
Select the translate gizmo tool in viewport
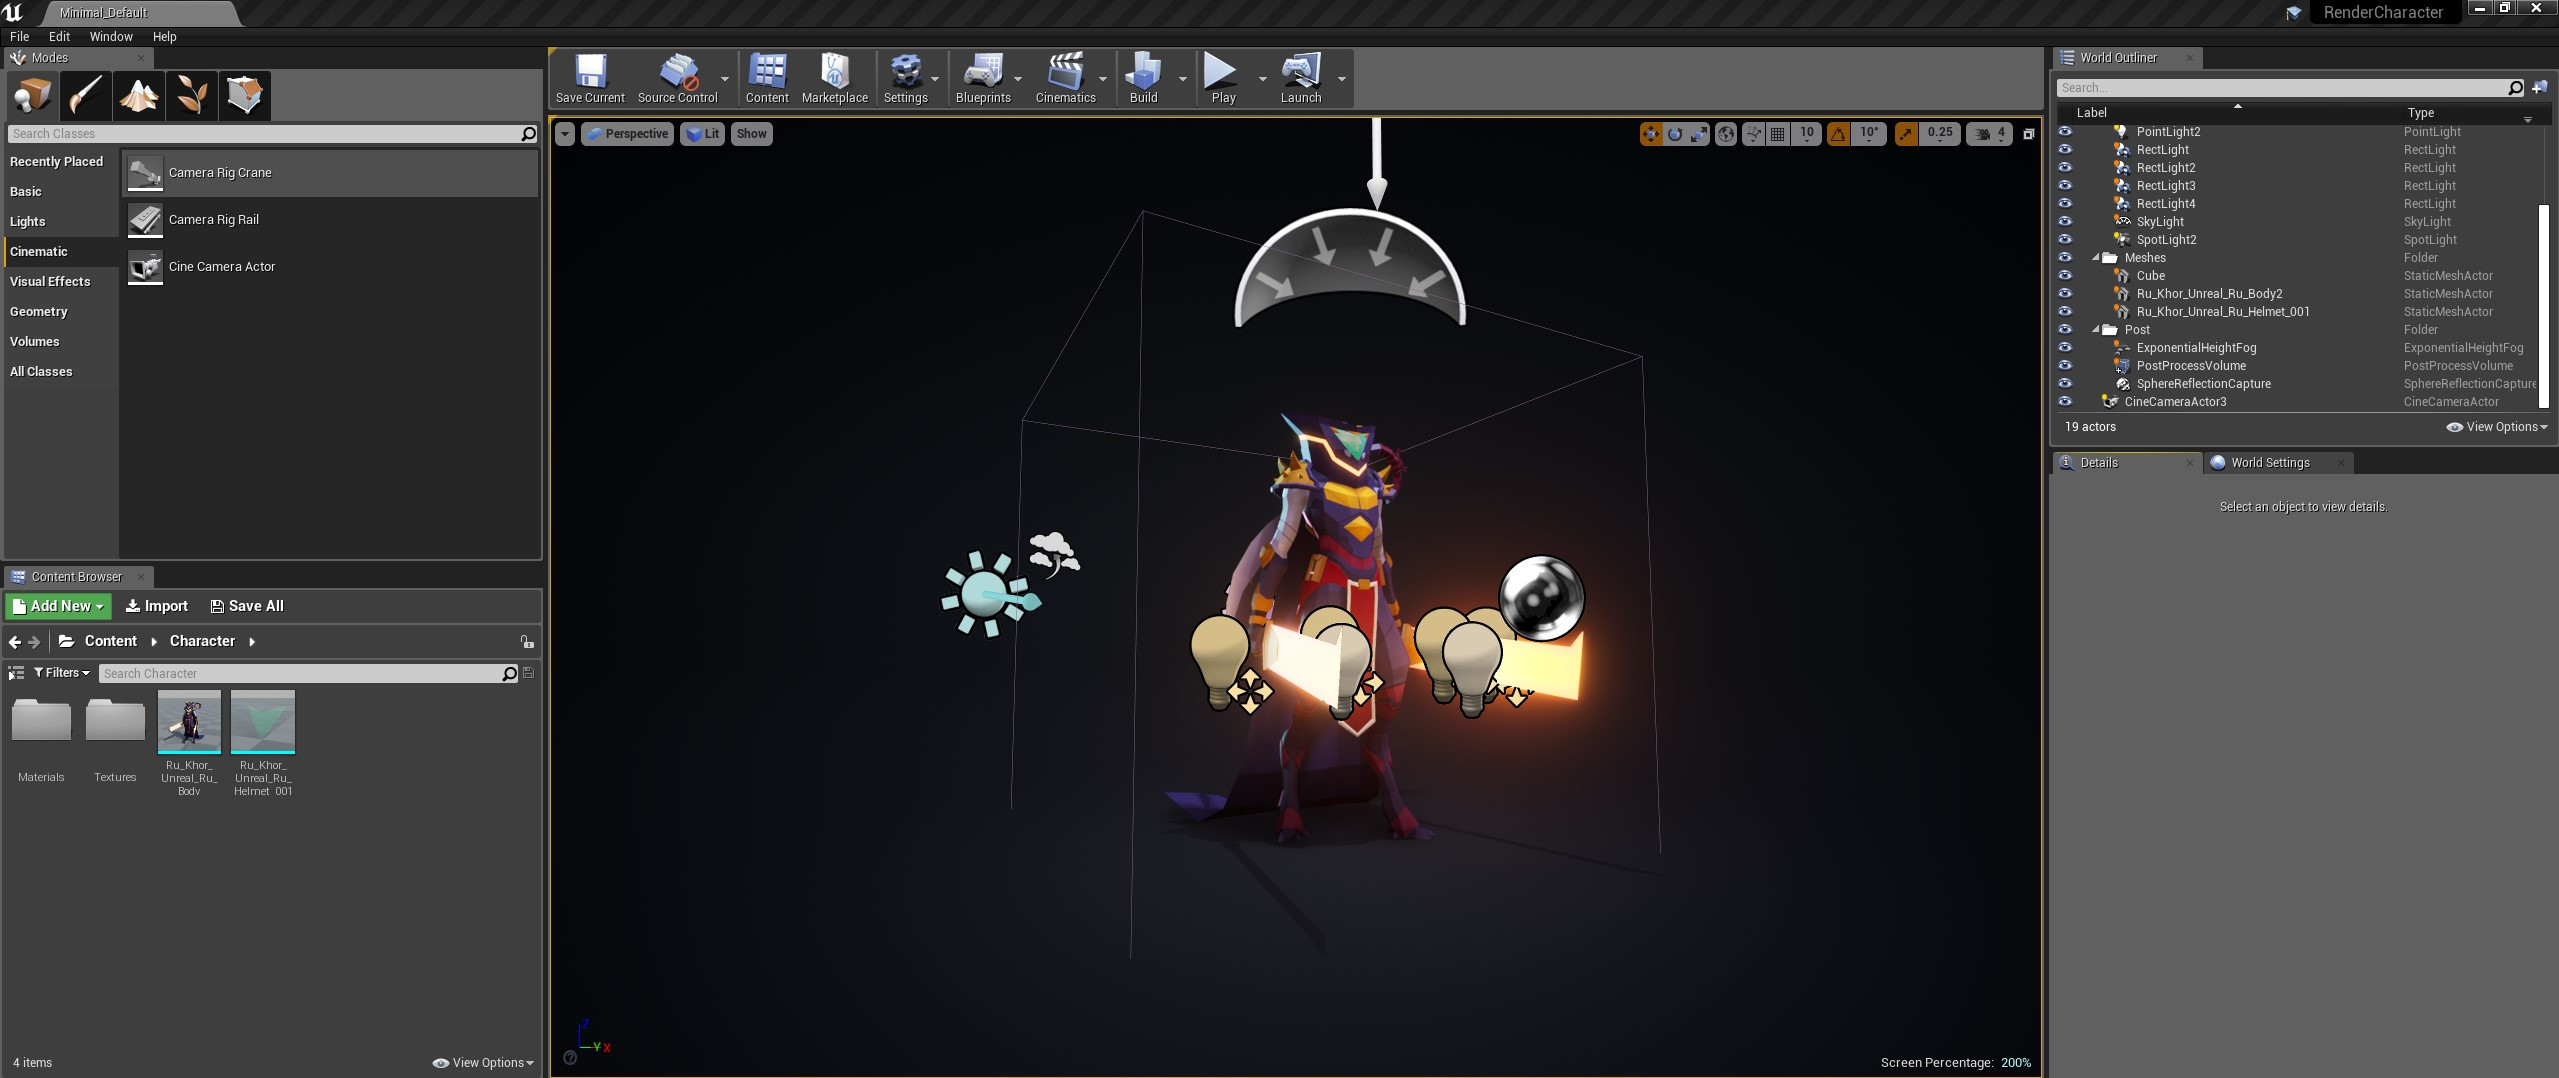tap(1650, 134)
